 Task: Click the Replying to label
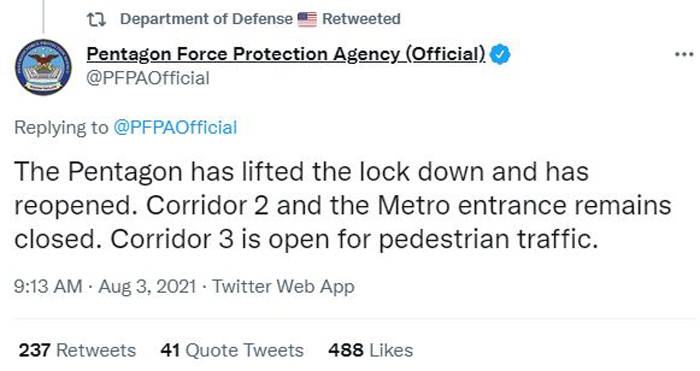(x=61, y=128)
